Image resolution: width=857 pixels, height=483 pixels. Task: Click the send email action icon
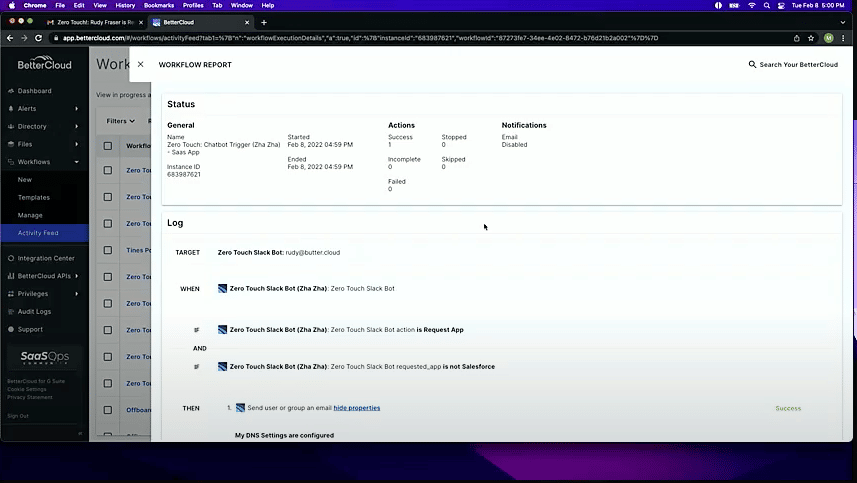pos(240,408)
